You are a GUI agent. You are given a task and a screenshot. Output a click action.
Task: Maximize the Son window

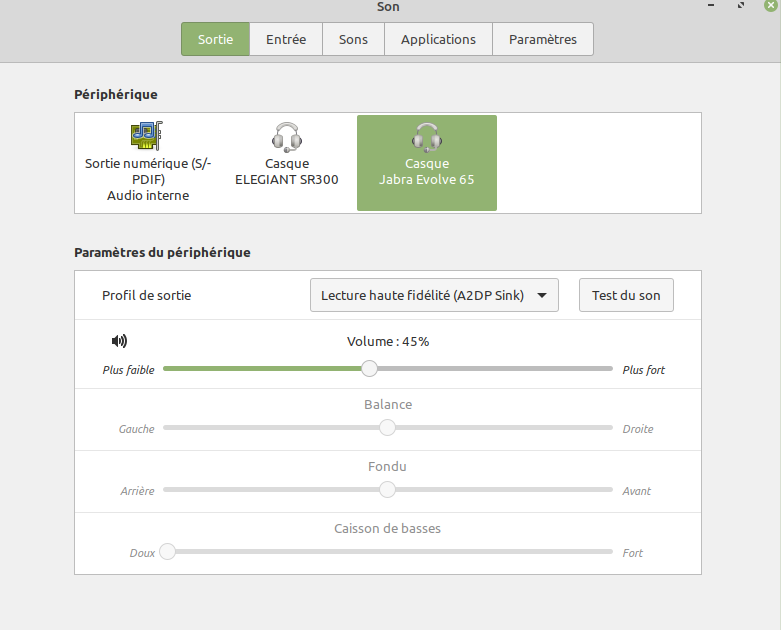pyautogui.click(x=741, y=6)
